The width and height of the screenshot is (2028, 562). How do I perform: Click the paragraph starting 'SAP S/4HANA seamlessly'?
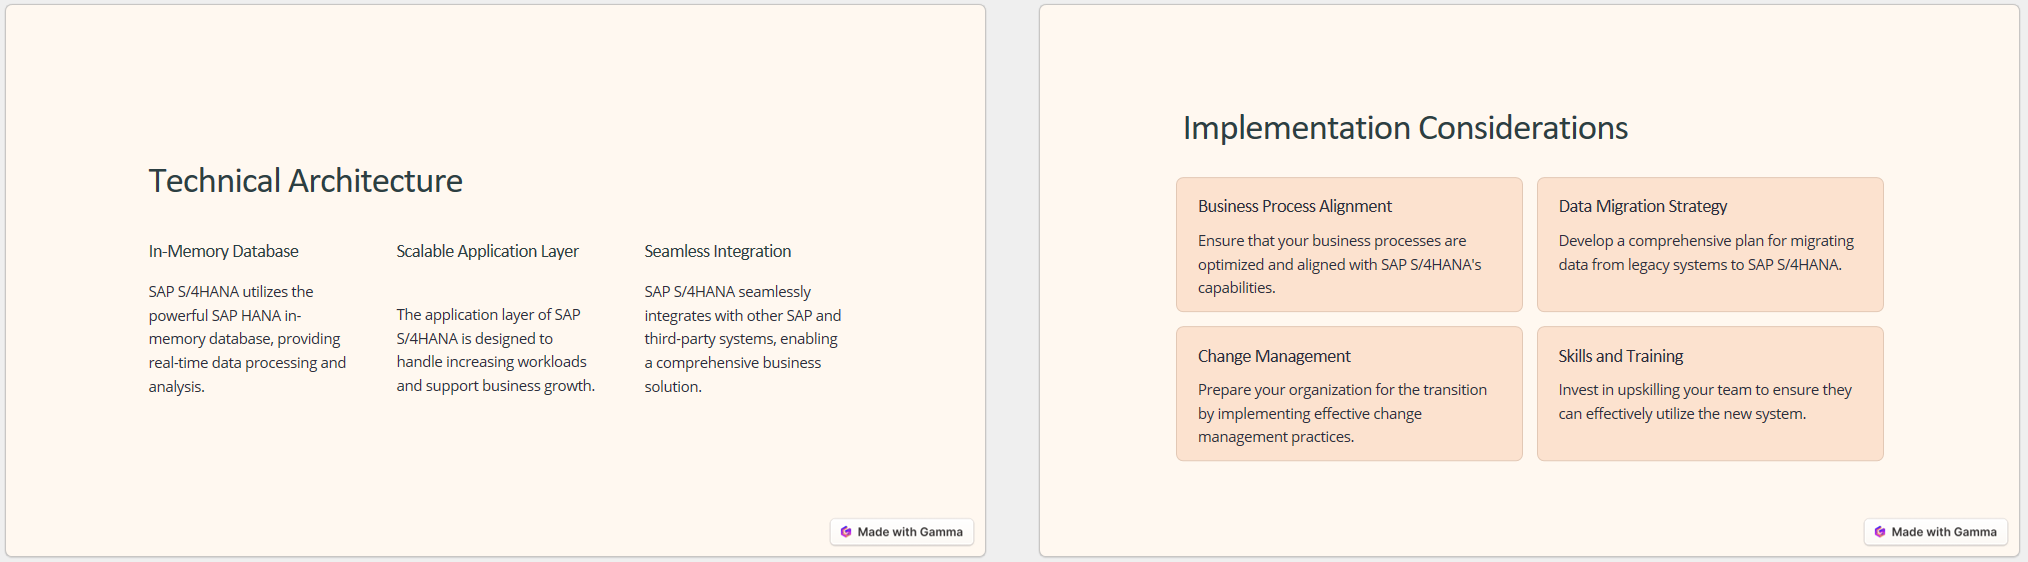(742, 339)
